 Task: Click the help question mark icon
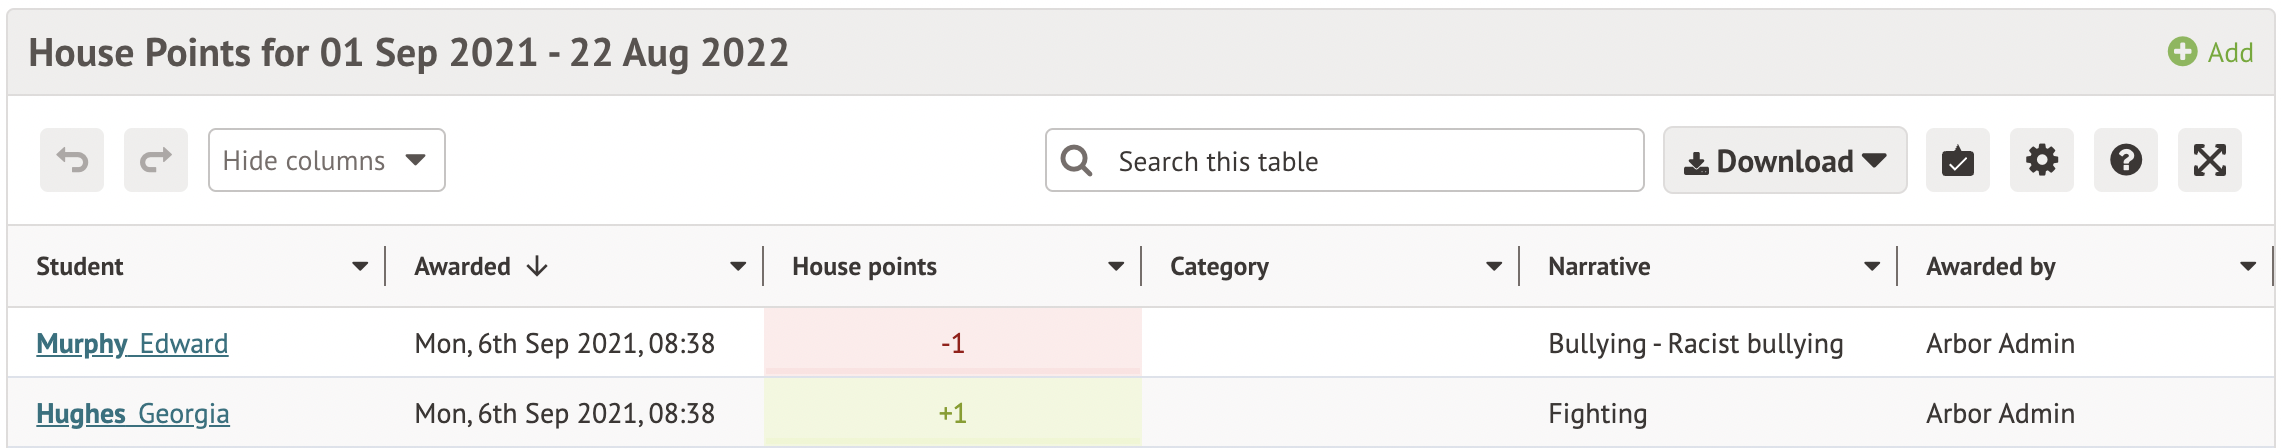2125,160
